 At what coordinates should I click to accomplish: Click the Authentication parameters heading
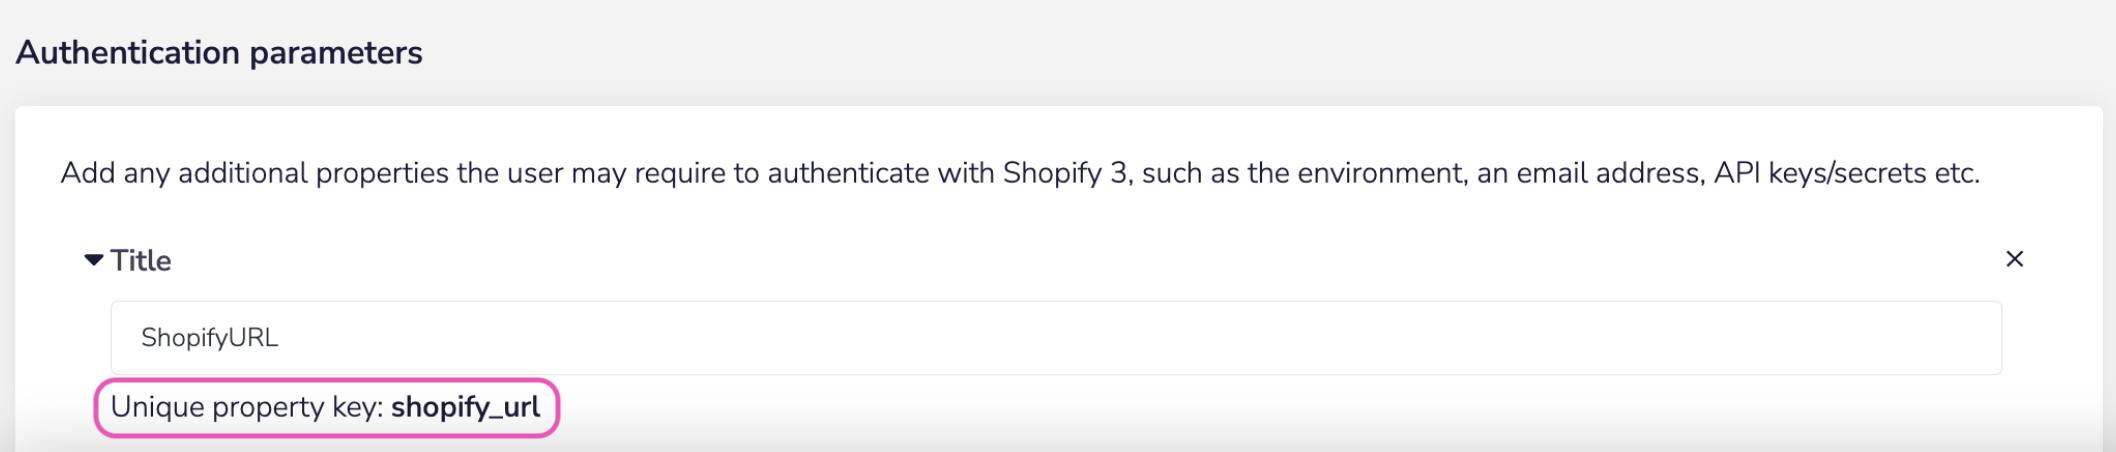pyautogui.click(x=219, y=52)
